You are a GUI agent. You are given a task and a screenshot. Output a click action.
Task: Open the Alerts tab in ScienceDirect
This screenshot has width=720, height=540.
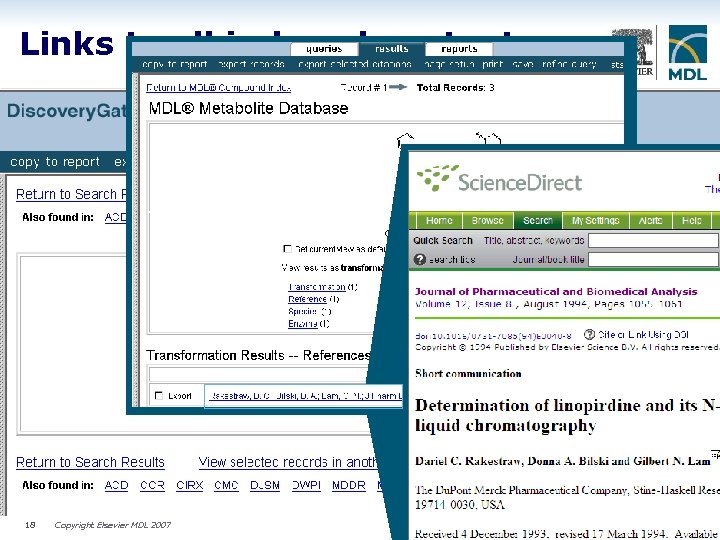(x=650, y=220)
